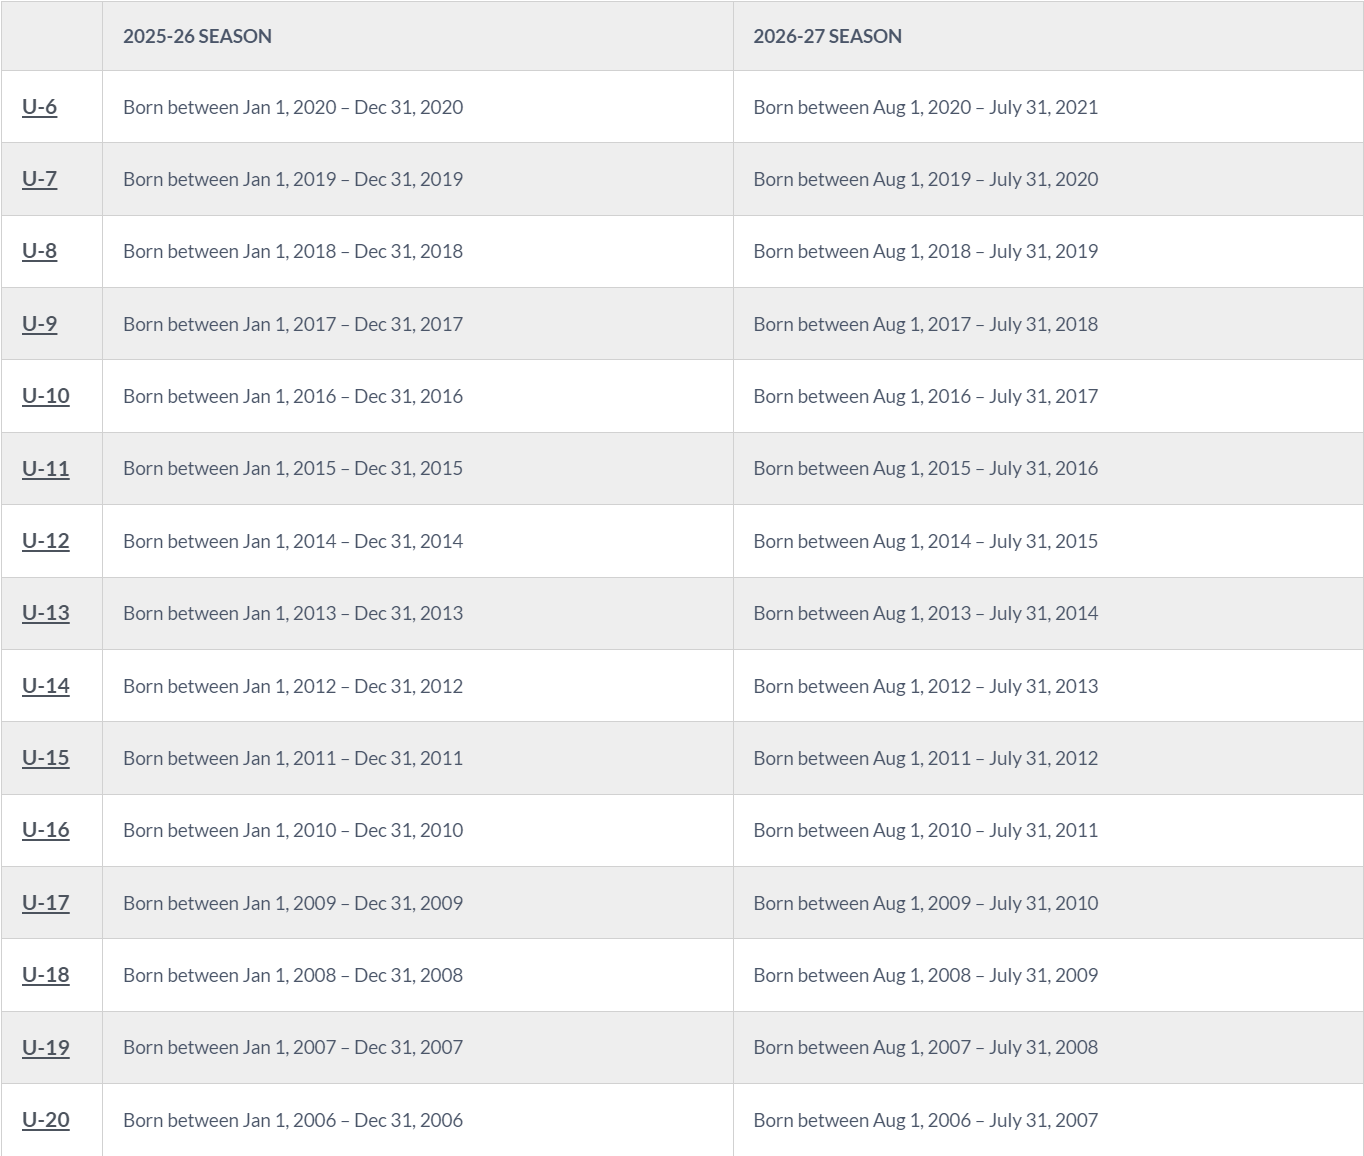This screenshot has width=1364, height=1156.
Task: Click the U-17 link
Action: click(46, 903)
